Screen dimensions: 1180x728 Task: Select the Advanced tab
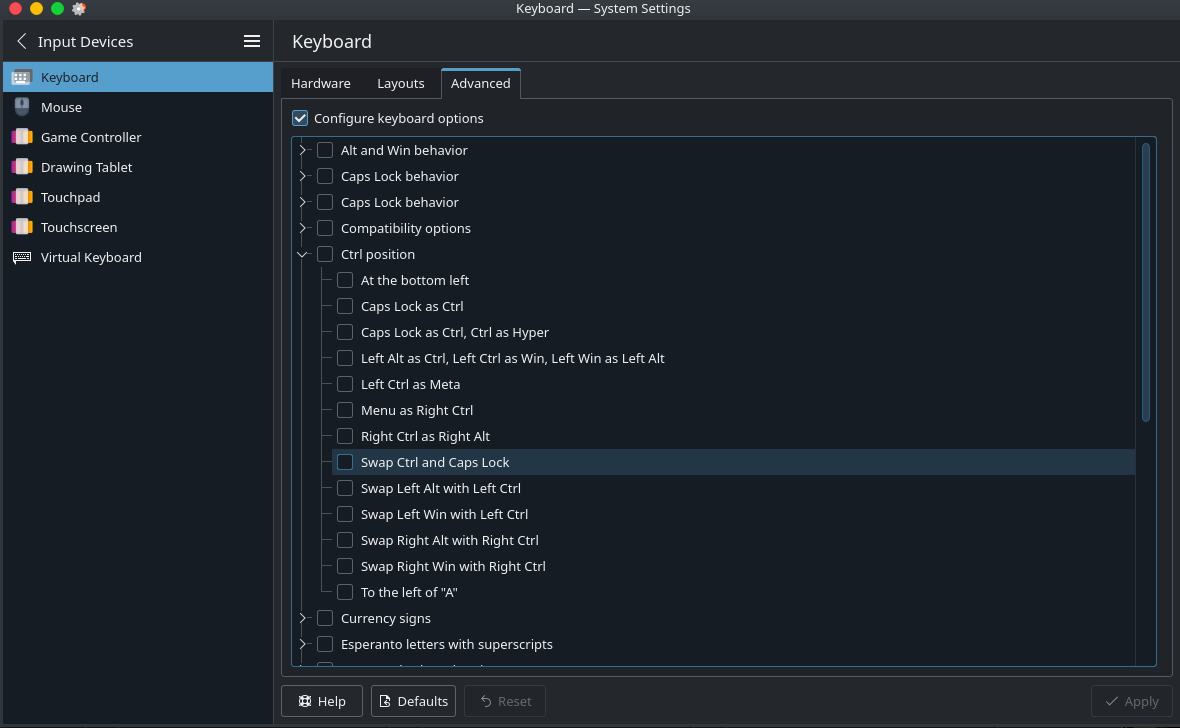click(480, 84)
